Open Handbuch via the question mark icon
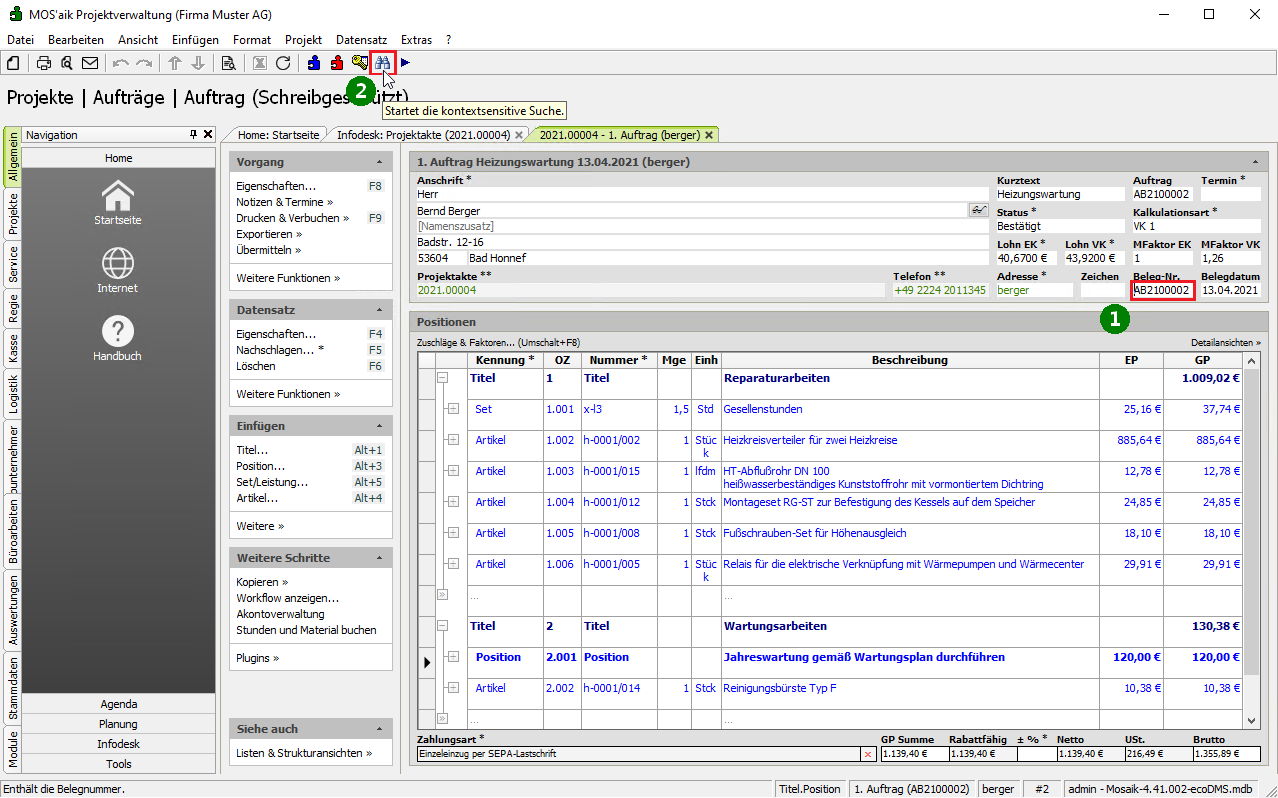Image resolution: width=1278 pixels, height=798 pixels. [x=118, y=332]
